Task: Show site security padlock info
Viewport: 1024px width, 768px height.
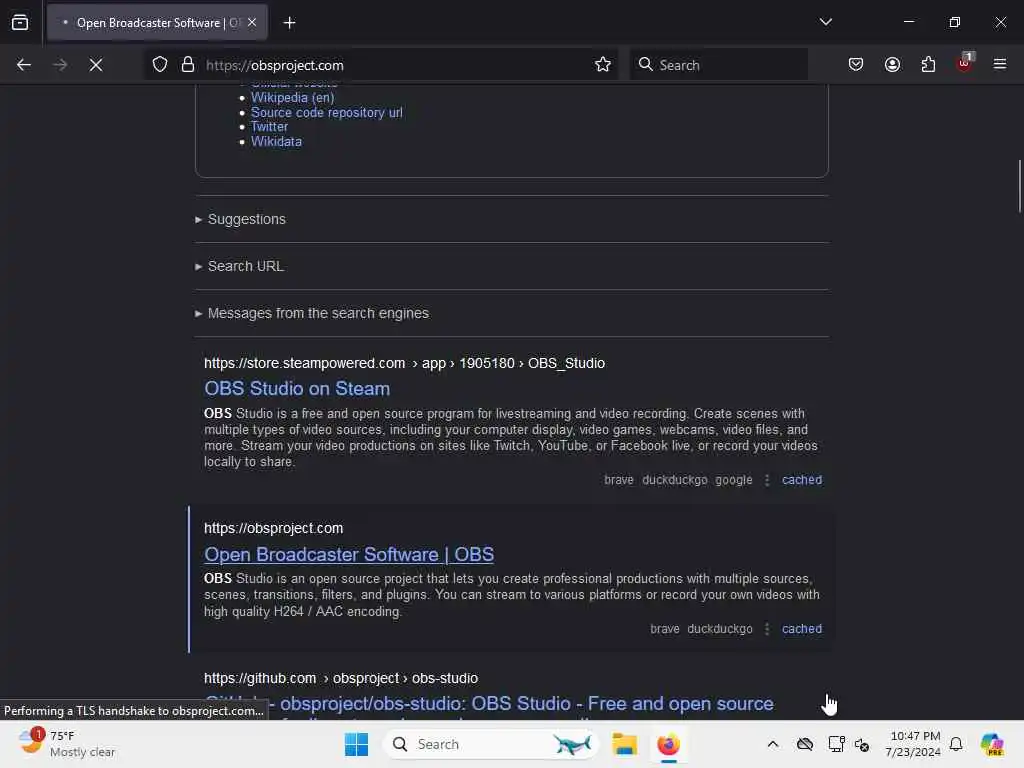Action: point(188,65)
